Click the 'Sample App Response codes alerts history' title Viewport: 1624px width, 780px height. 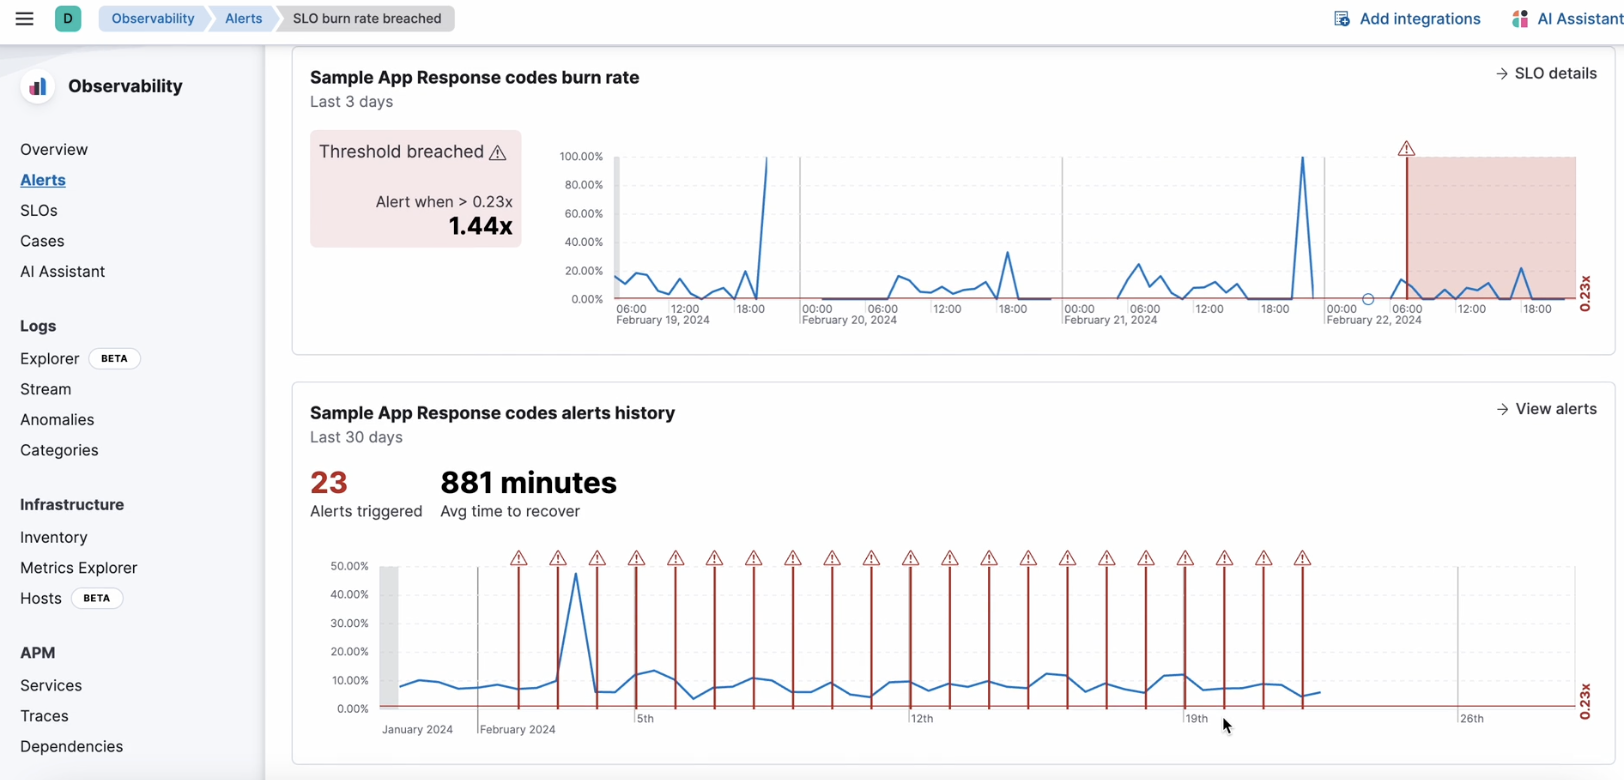pyautogui.click(x=492, y=413)
